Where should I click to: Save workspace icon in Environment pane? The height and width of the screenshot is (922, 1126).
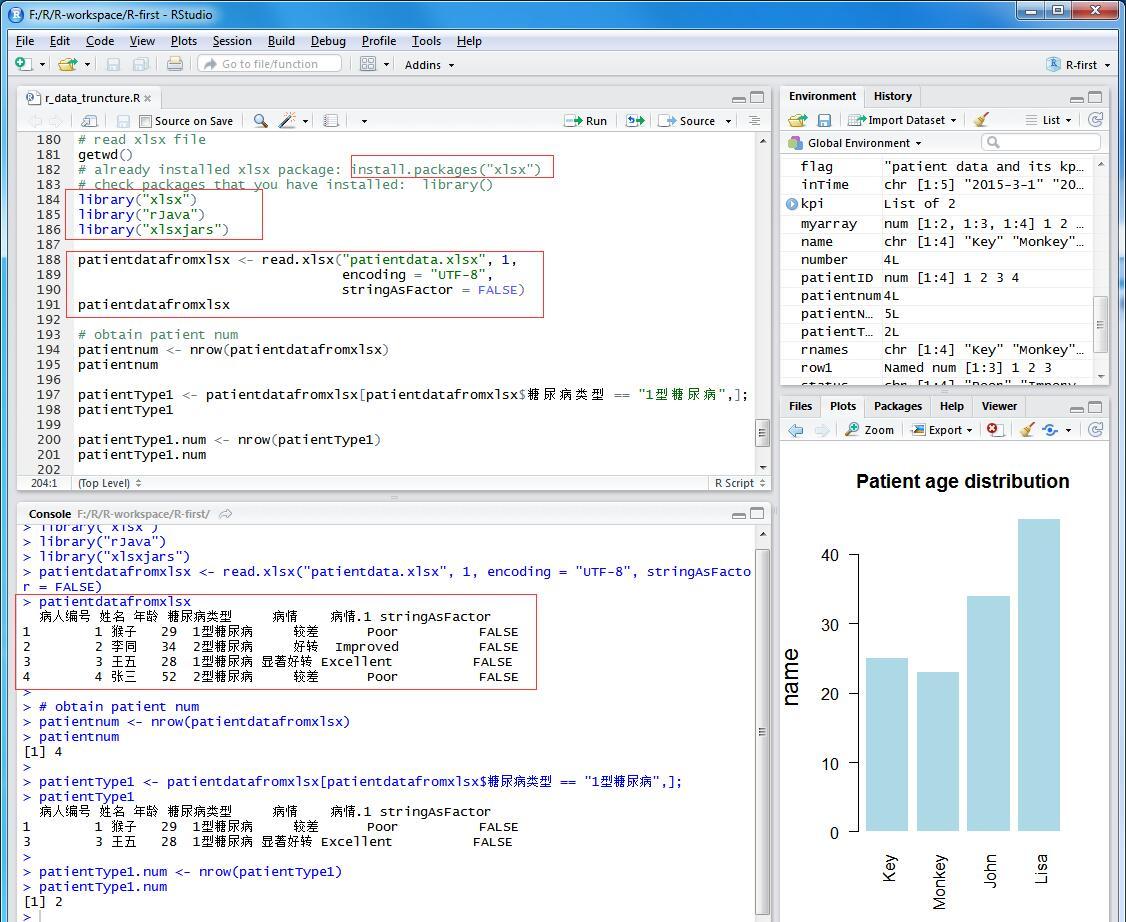(824, 120)
